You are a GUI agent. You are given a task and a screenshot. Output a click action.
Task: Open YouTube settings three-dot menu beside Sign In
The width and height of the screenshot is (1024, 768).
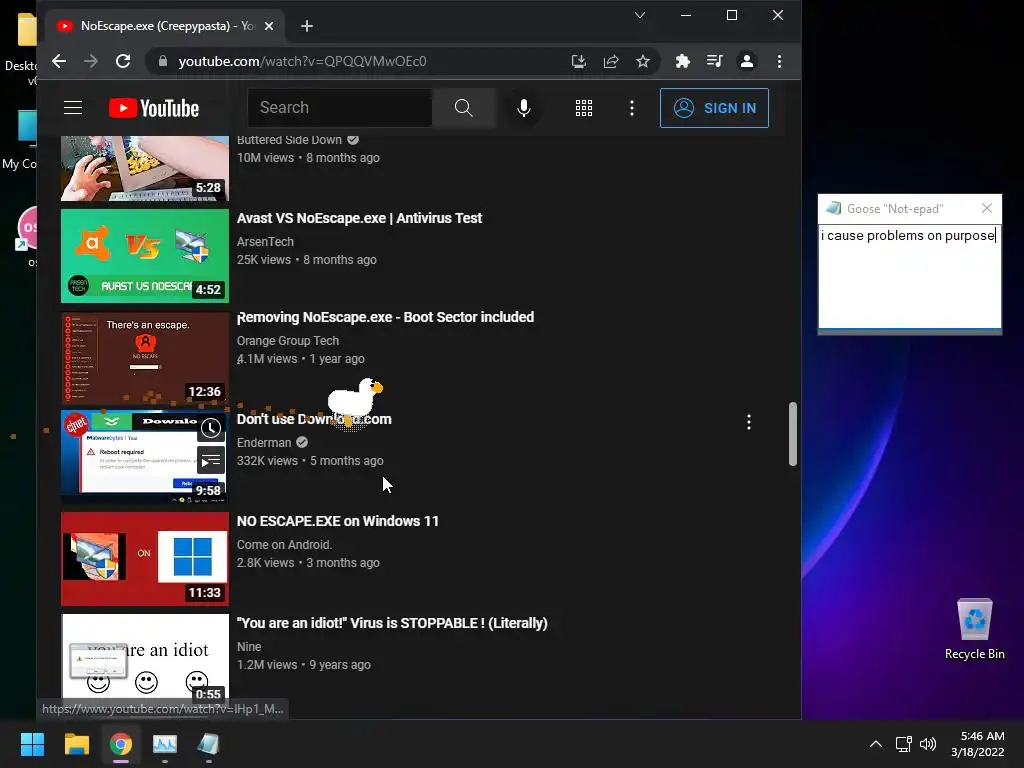(x=632, y=108)
